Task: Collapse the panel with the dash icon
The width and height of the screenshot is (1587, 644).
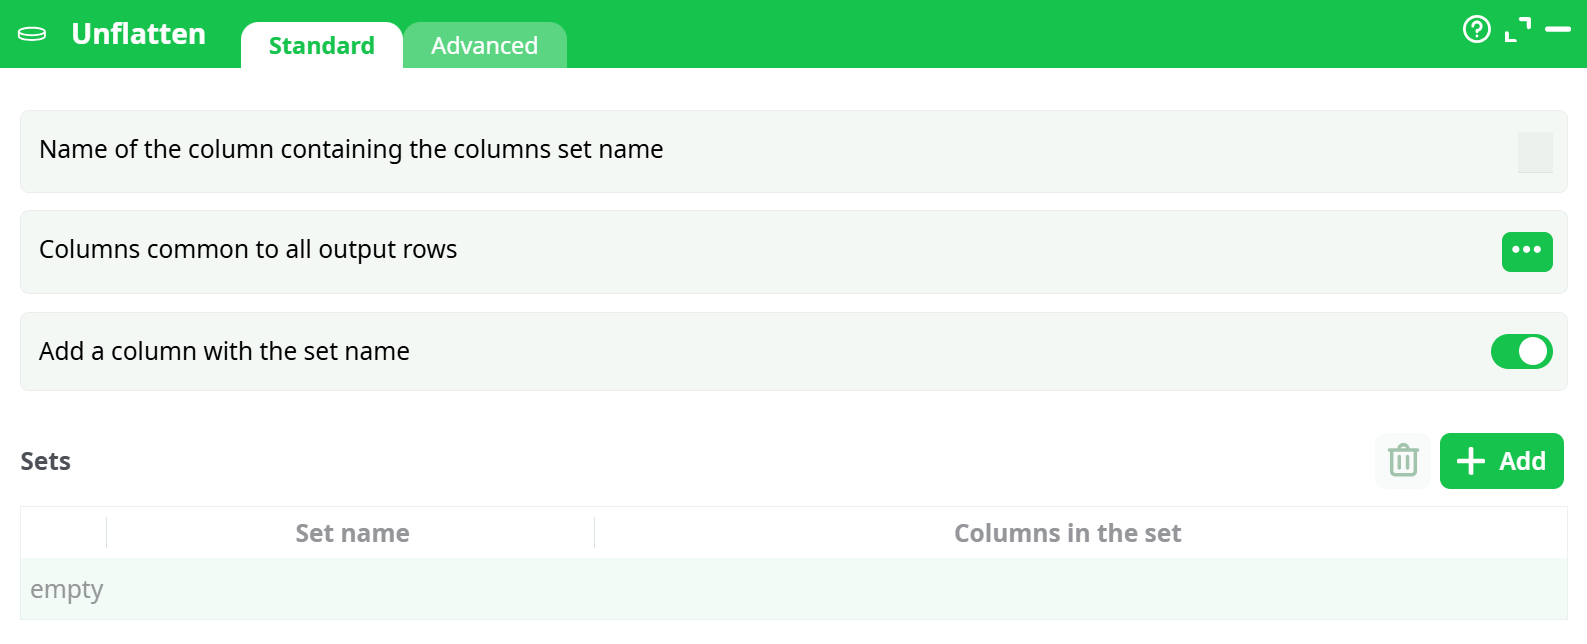Action: click(x=1558, y=30)
